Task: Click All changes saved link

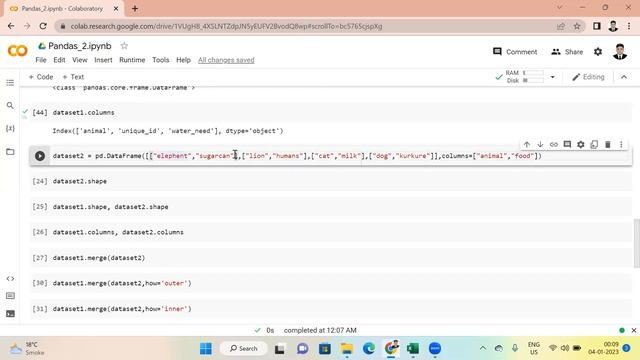Action: click(226, 60)
